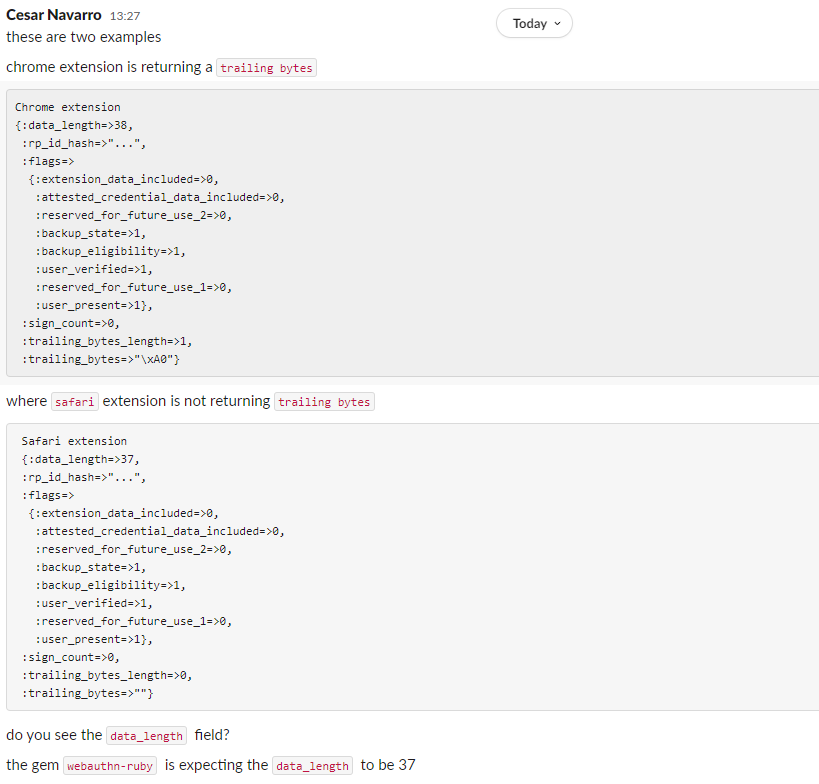The image size is (819, 784).
Task: Open the Today date jump dropdown
Action: 535,24
